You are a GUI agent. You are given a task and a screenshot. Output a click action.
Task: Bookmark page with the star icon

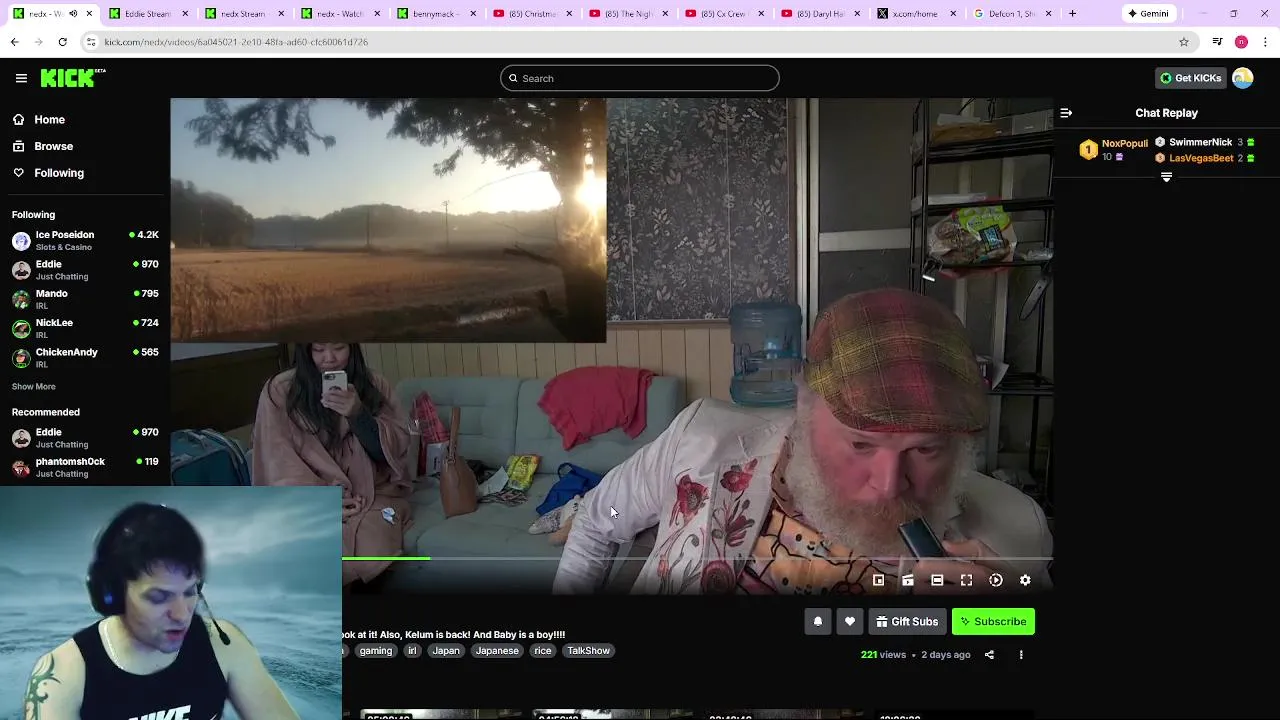click(x=1184, y=42)
